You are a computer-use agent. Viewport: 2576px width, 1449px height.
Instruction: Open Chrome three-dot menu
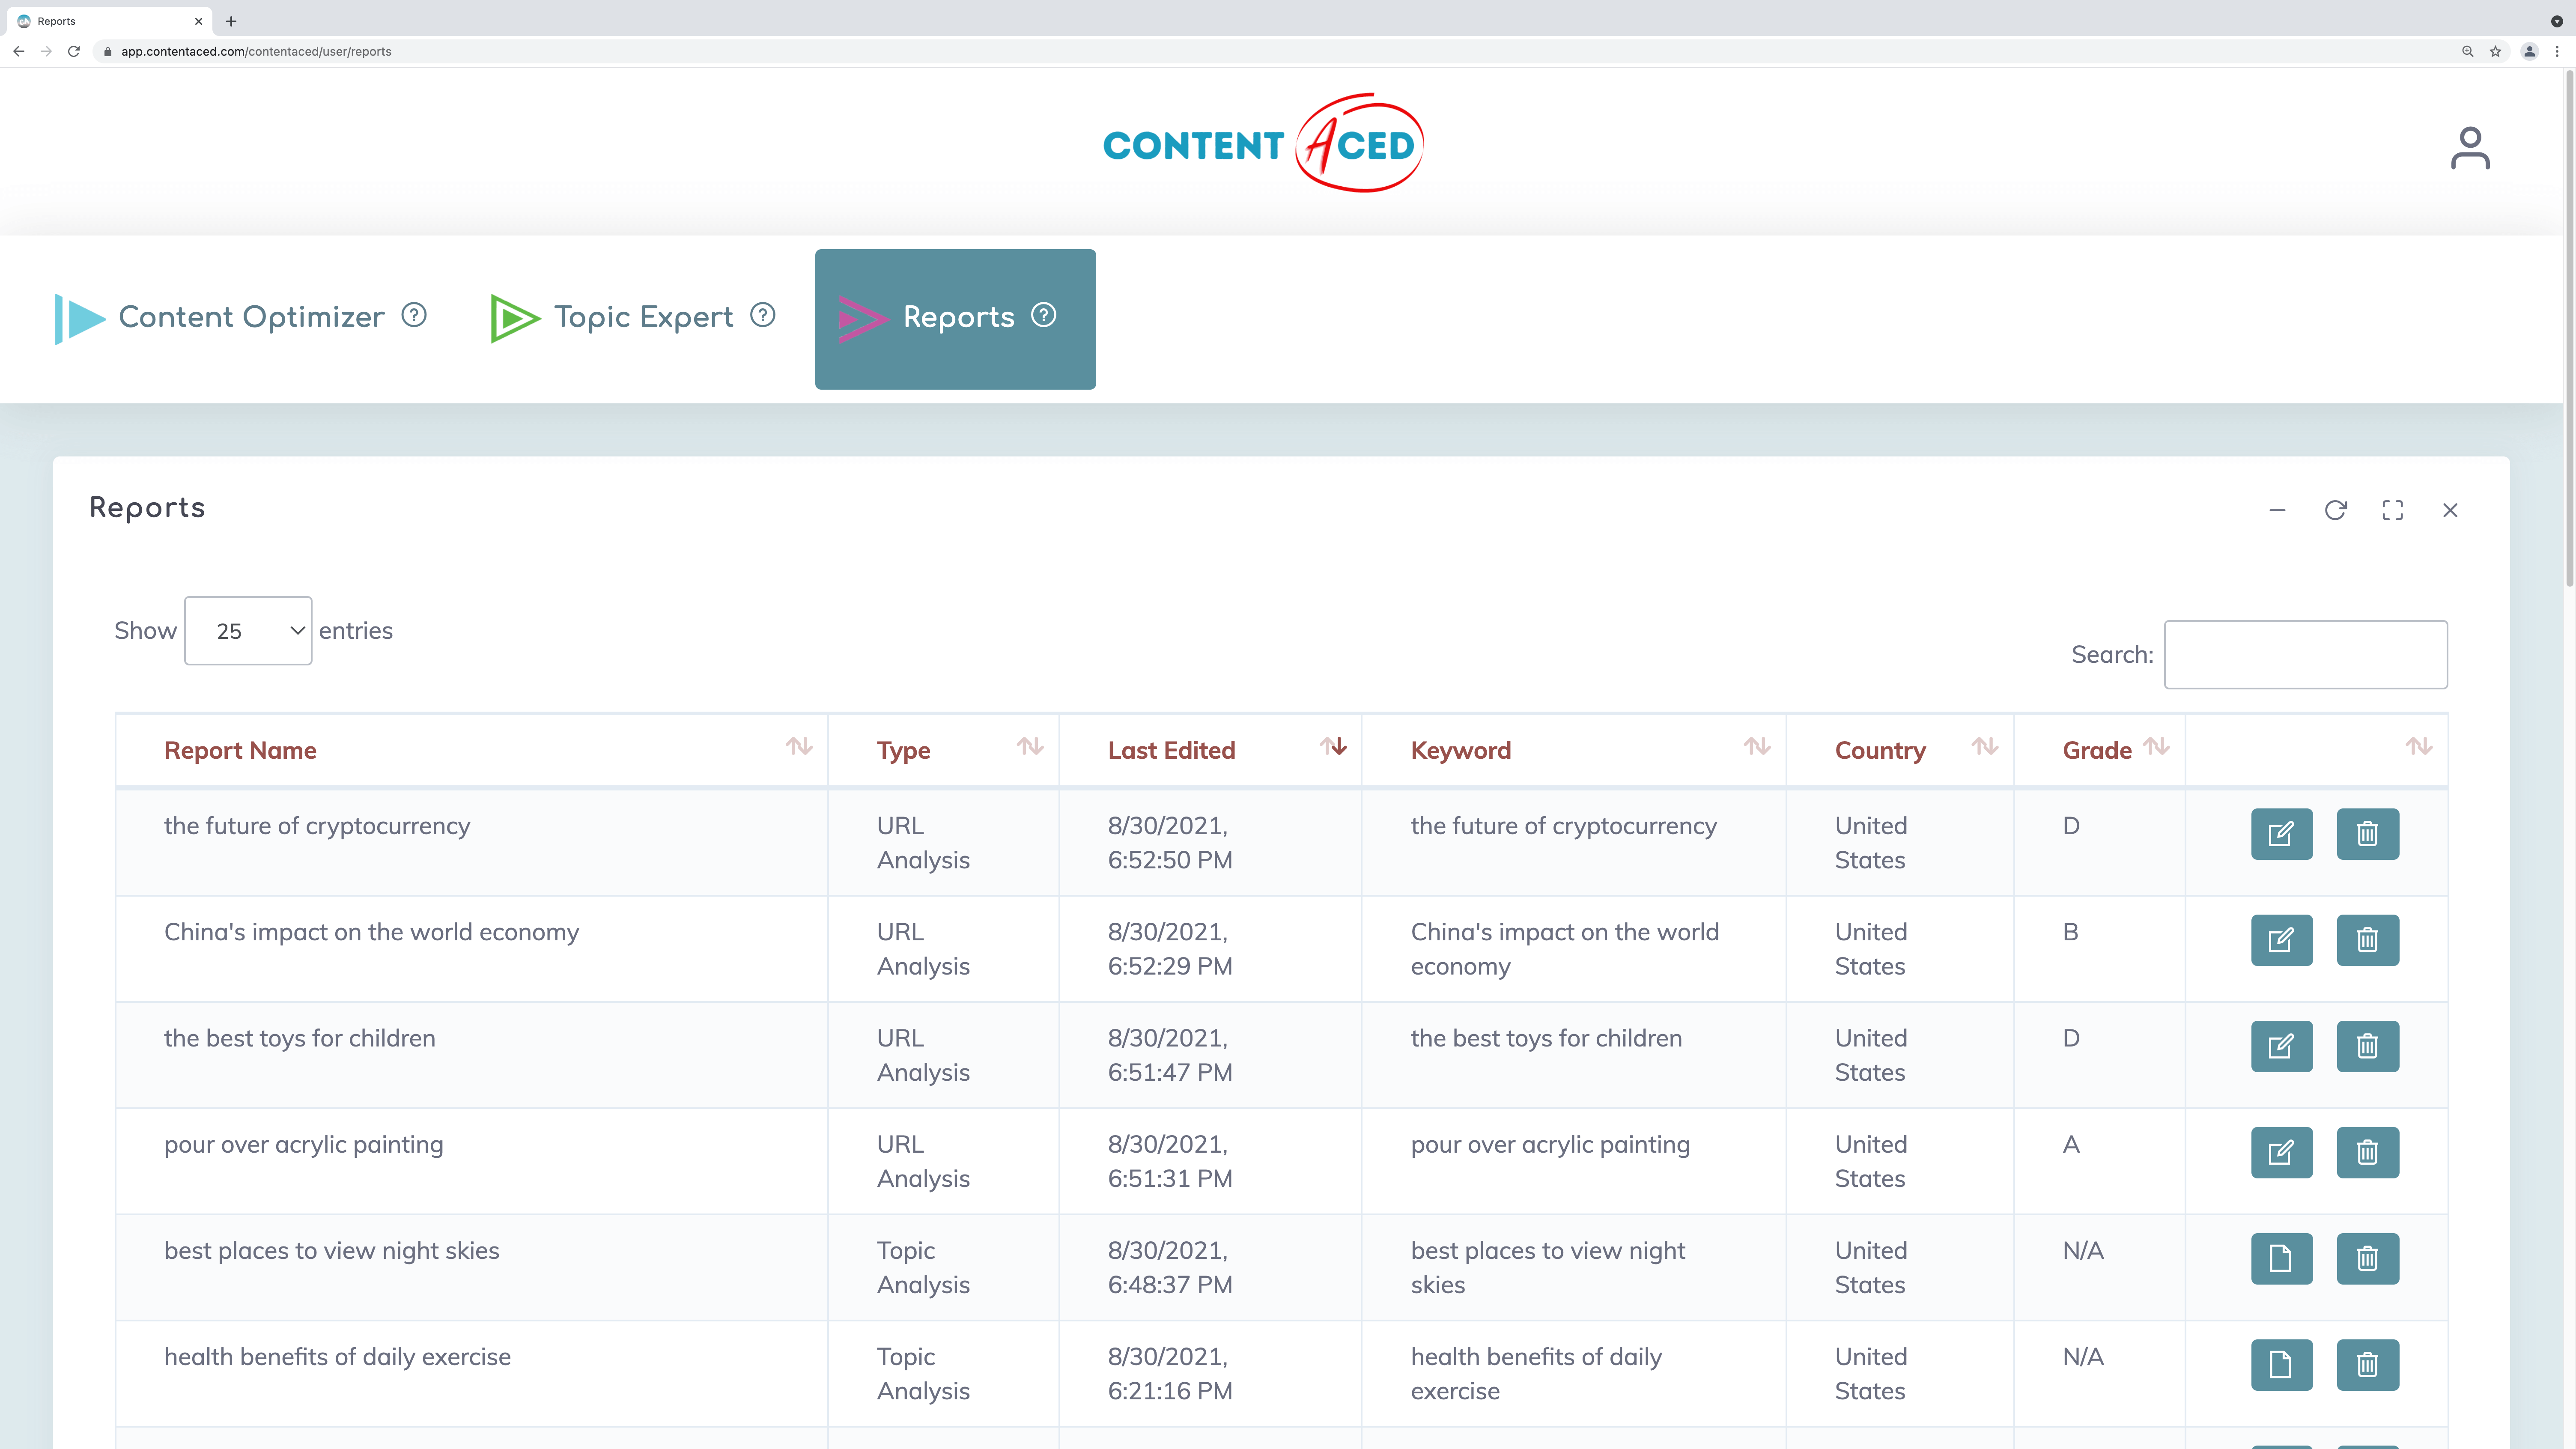click(x=2557, y=51)
